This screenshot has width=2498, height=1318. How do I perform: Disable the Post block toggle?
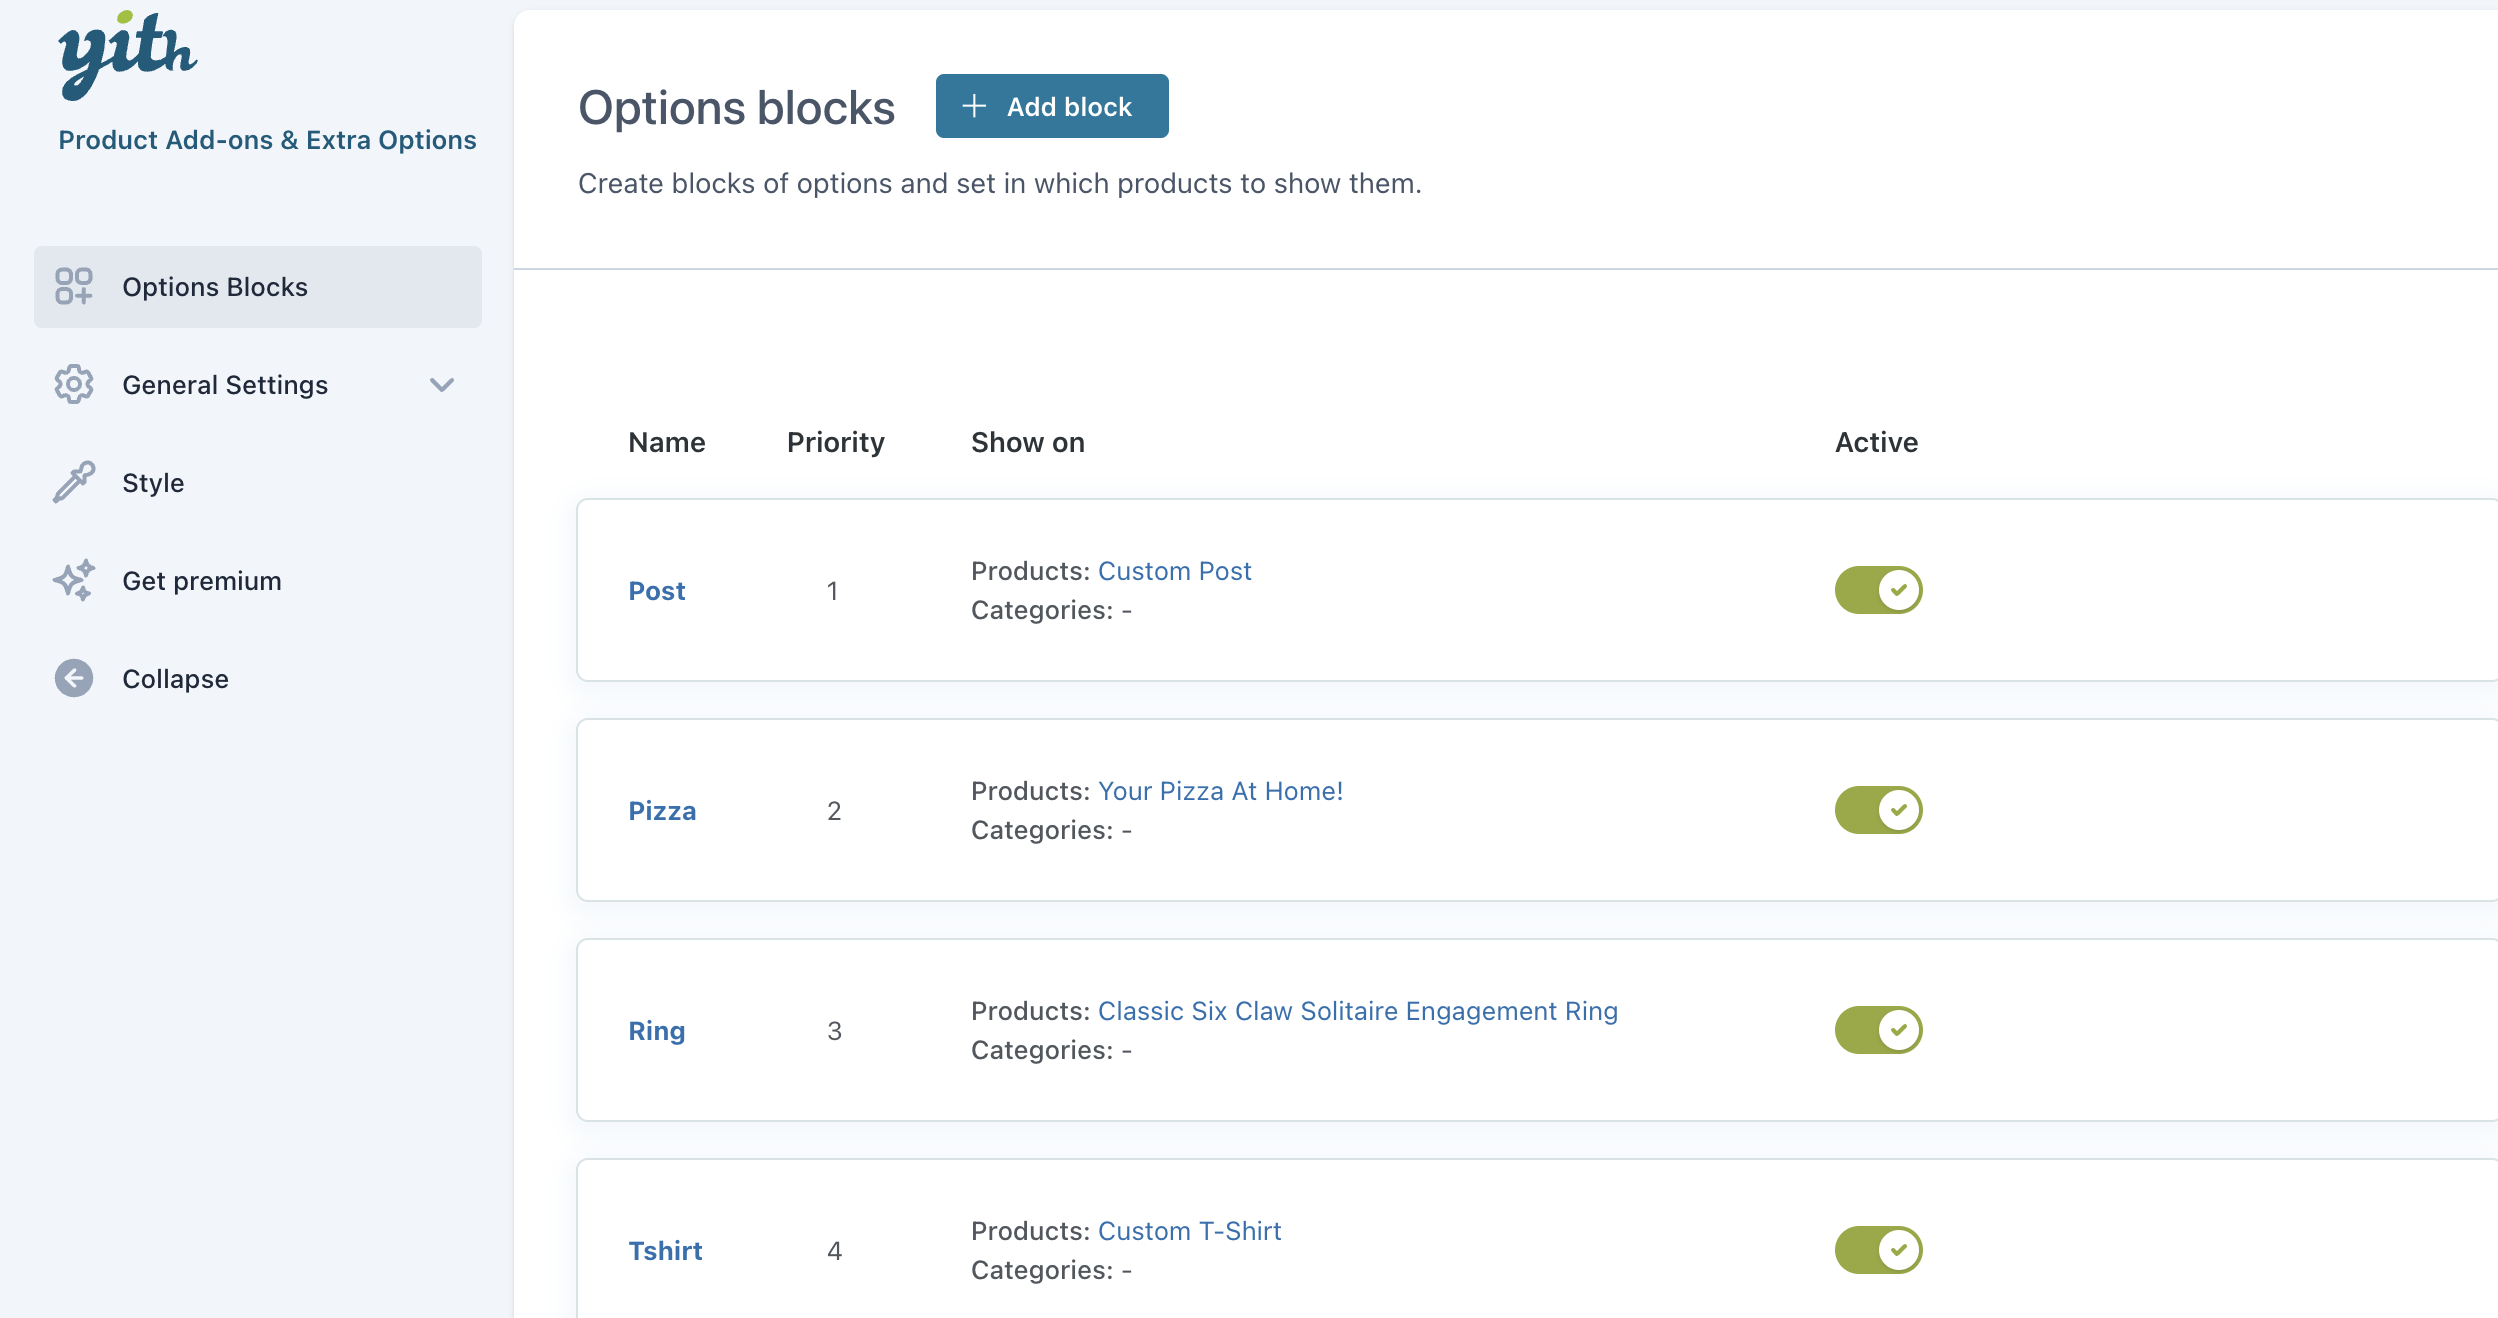(x=1877, y=590)
